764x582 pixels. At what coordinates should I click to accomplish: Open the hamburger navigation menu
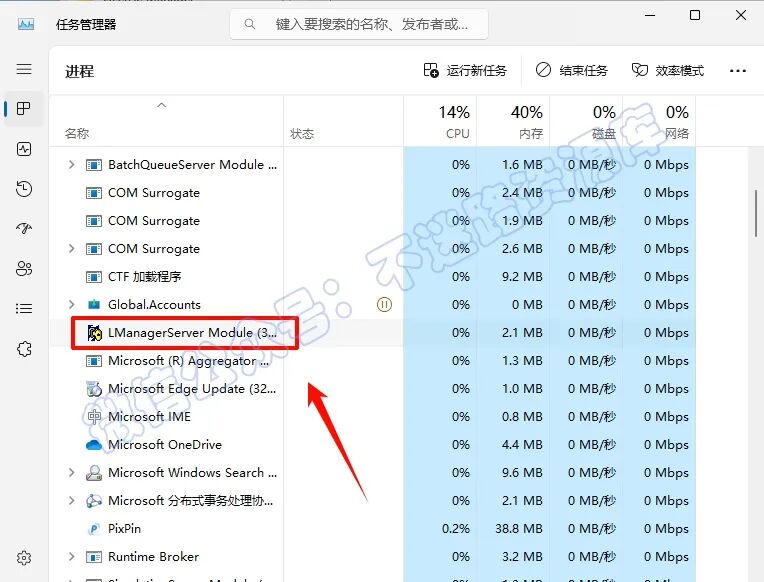coord(24,69)
